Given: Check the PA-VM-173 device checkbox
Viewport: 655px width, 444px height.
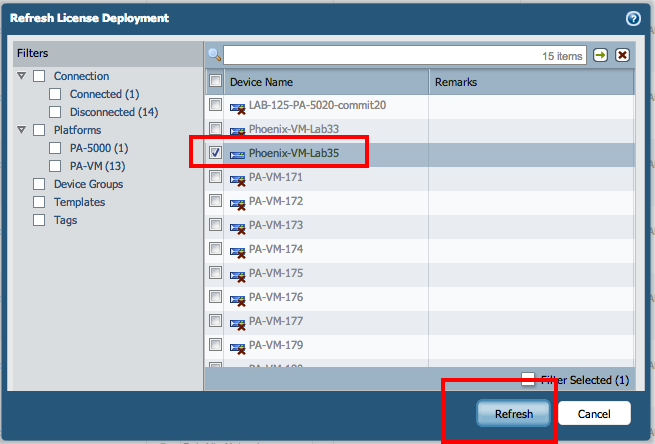Looking at the screenshot, I should point(216,225).
